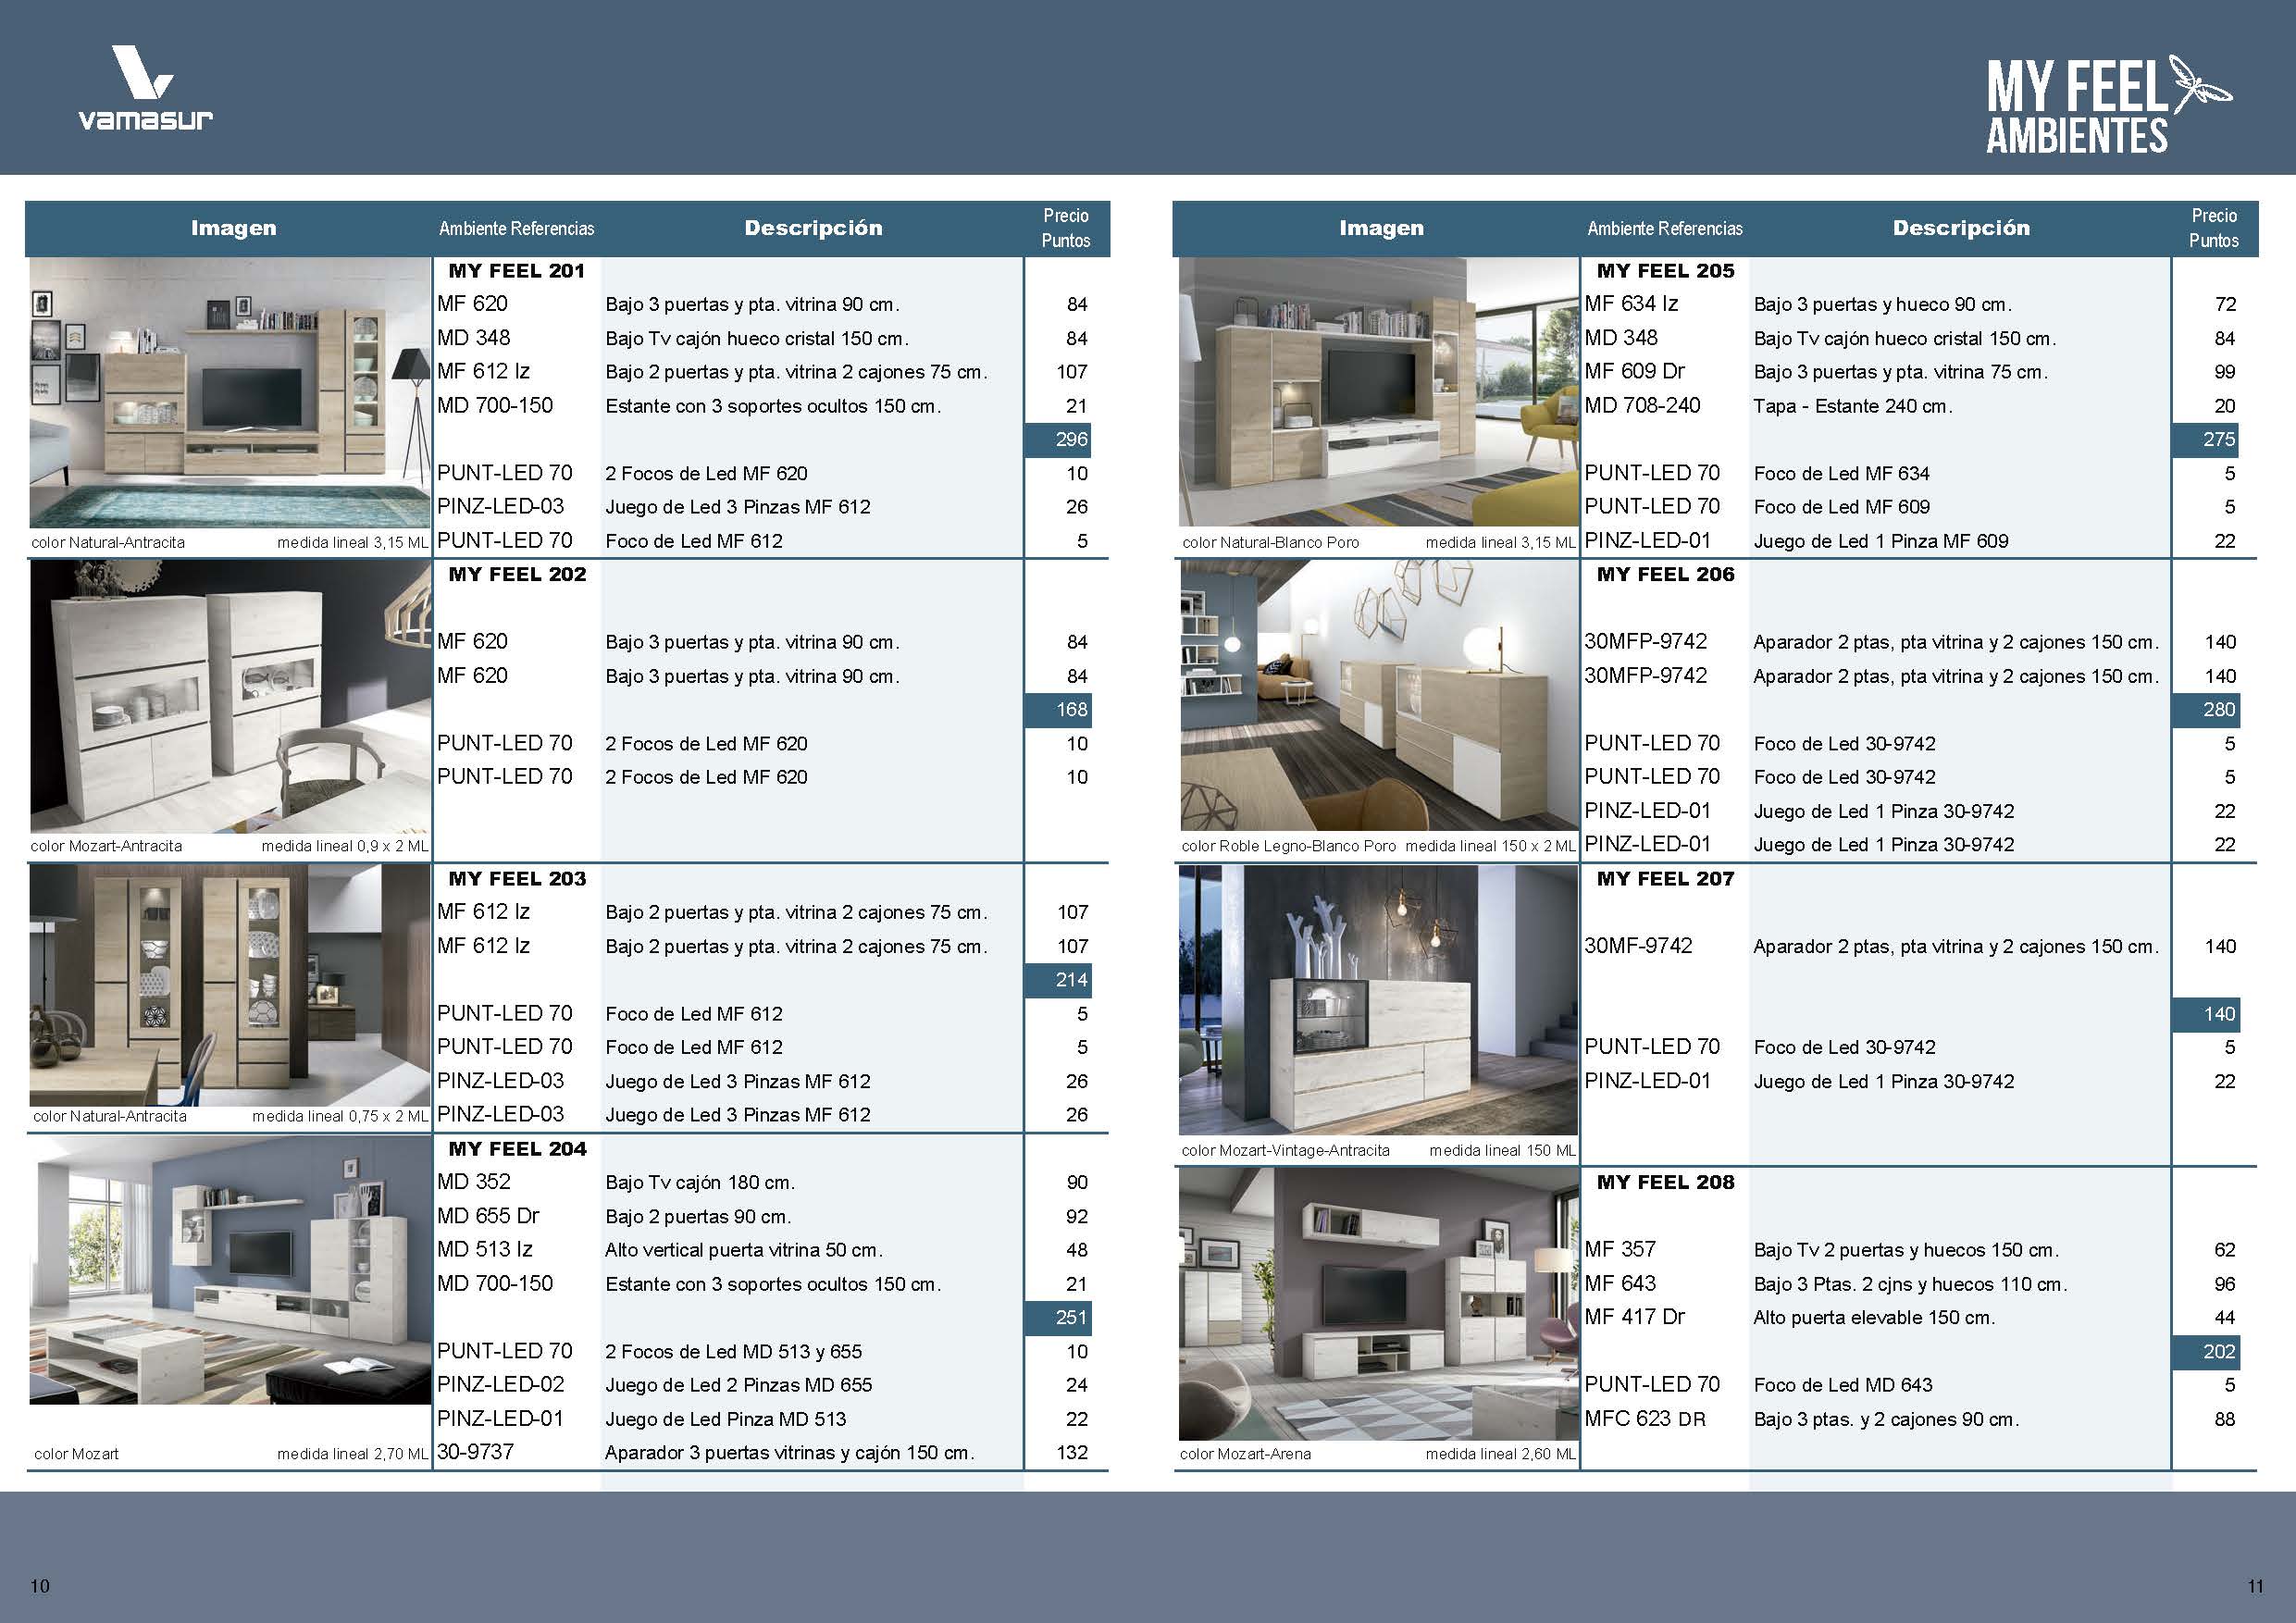Click the My Feel Ambientes dragonfly logo

click(2109, 105)
